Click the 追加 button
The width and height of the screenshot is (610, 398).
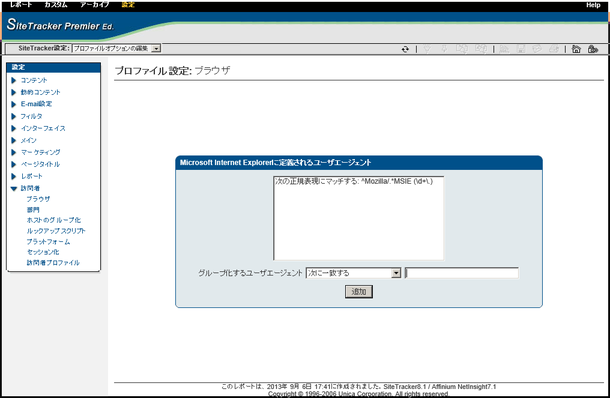pos(359,291)
